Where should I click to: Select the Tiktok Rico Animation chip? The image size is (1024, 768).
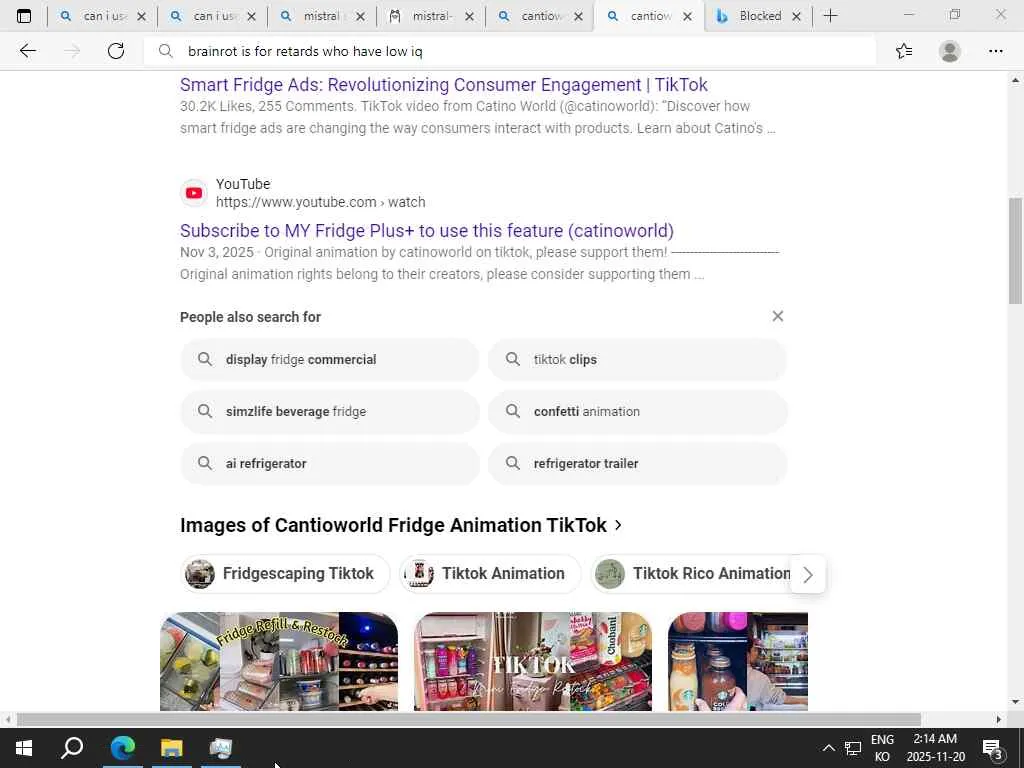692,573
